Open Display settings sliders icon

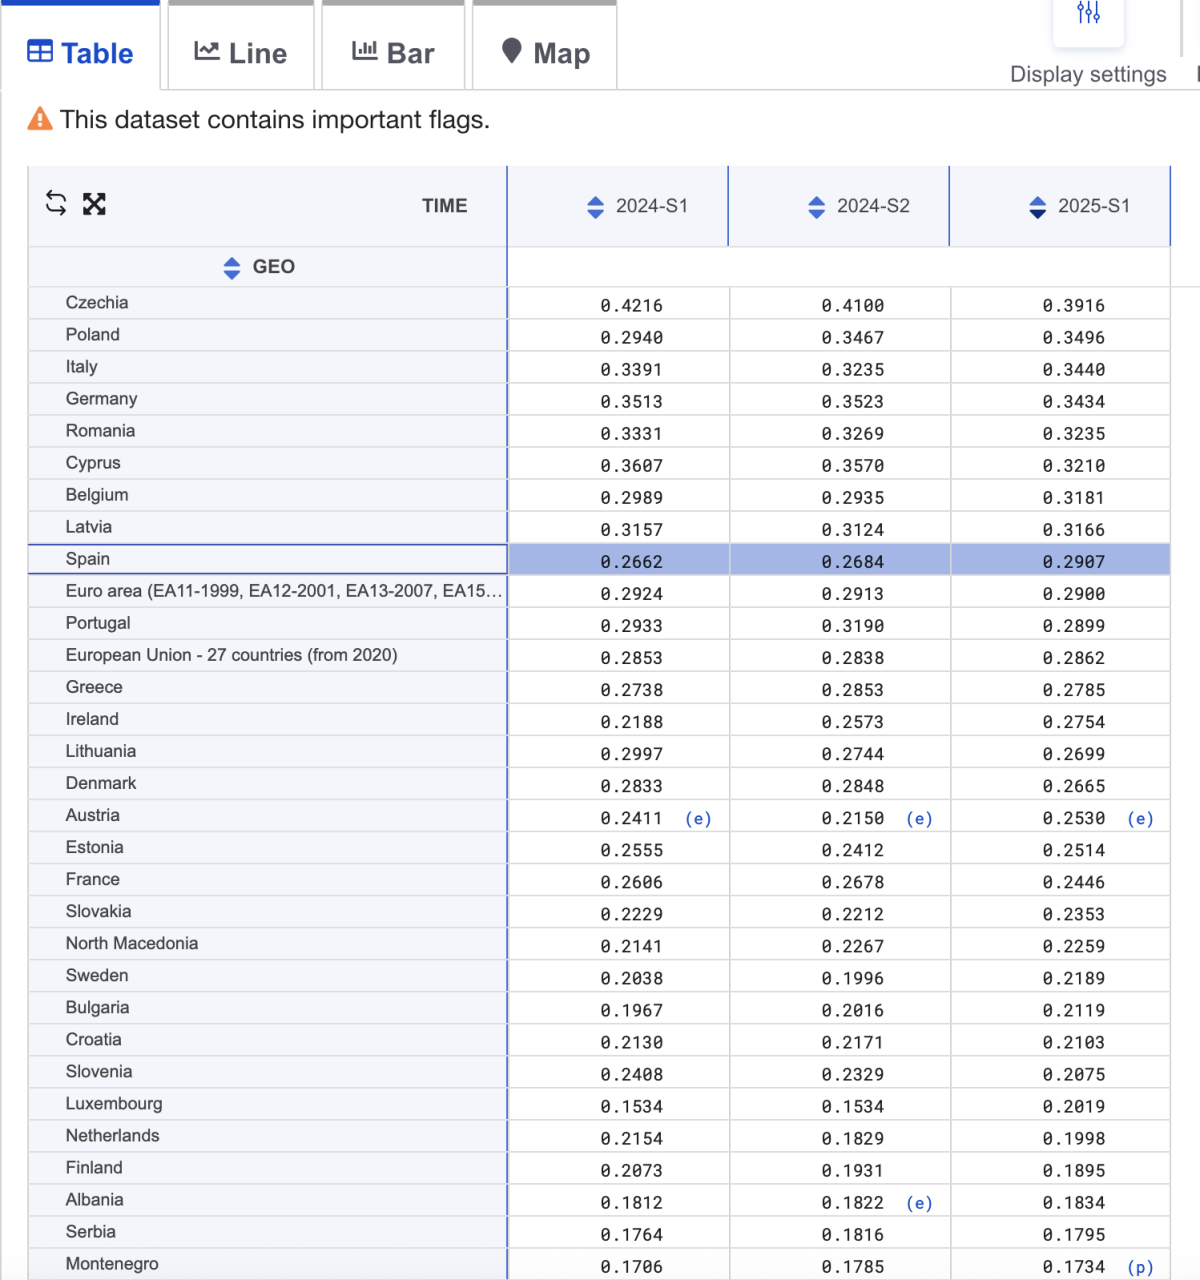(1088, 14)
